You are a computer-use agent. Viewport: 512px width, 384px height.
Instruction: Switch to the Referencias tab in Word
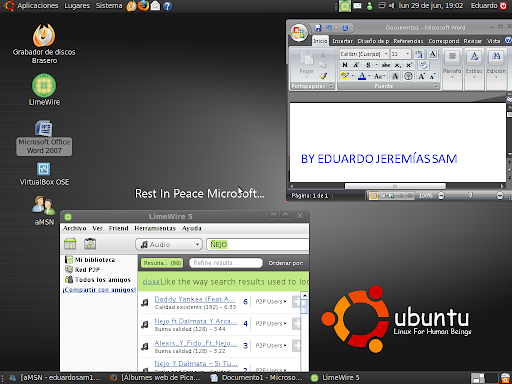click(x=408, y=41)
